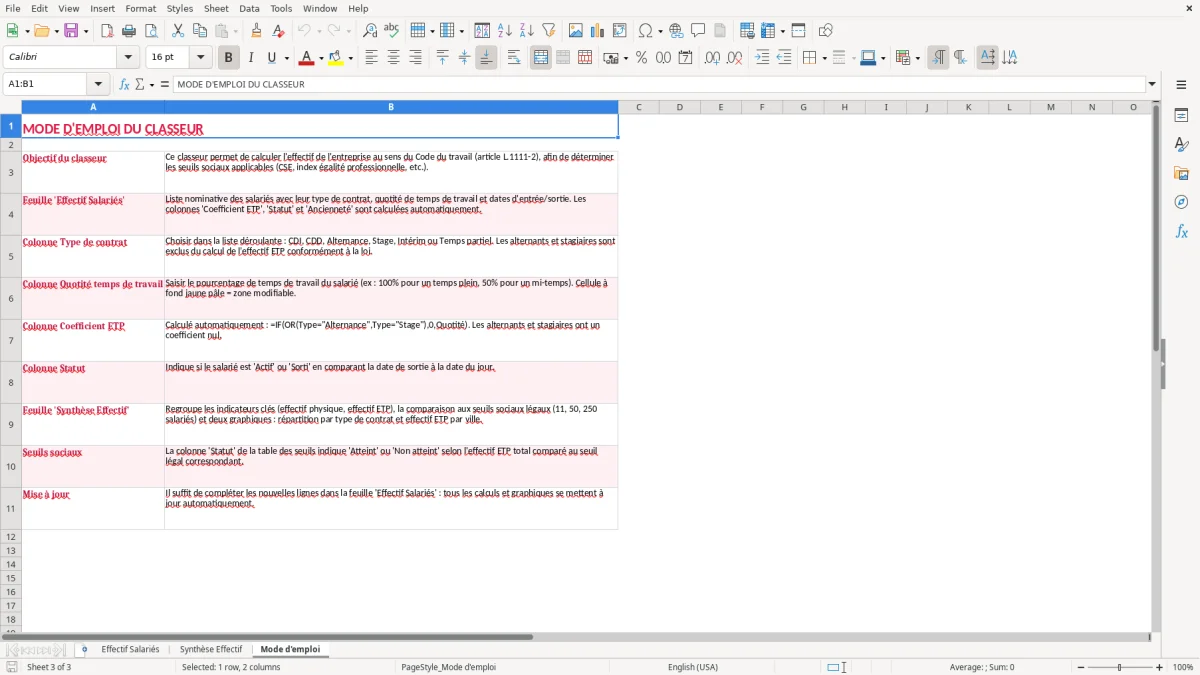Image resolution: width=1200 pixels, height=675 pixels.
Task: Click the 100% zoom level
Action: tap(1183, 667)
